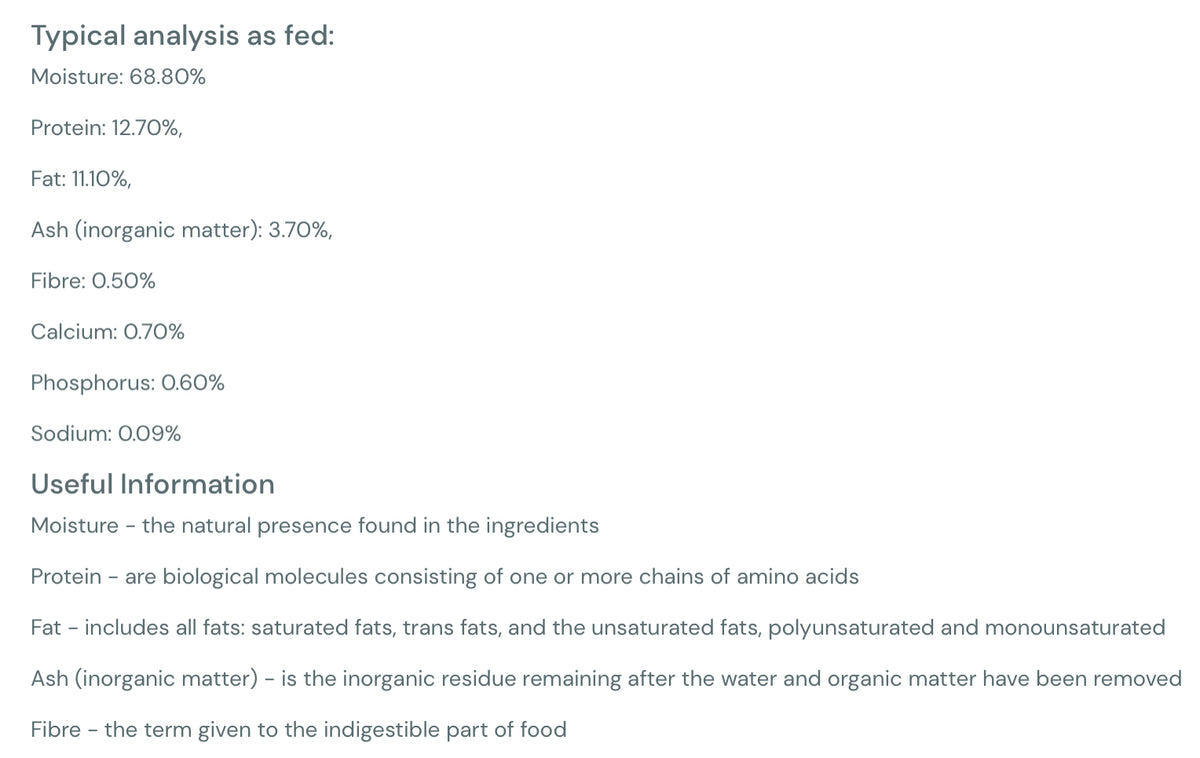The width and height of the screenshot is (1200, 758).
Task: Click the Sodium: 0.09% value
Action: (x=106, y=434)
